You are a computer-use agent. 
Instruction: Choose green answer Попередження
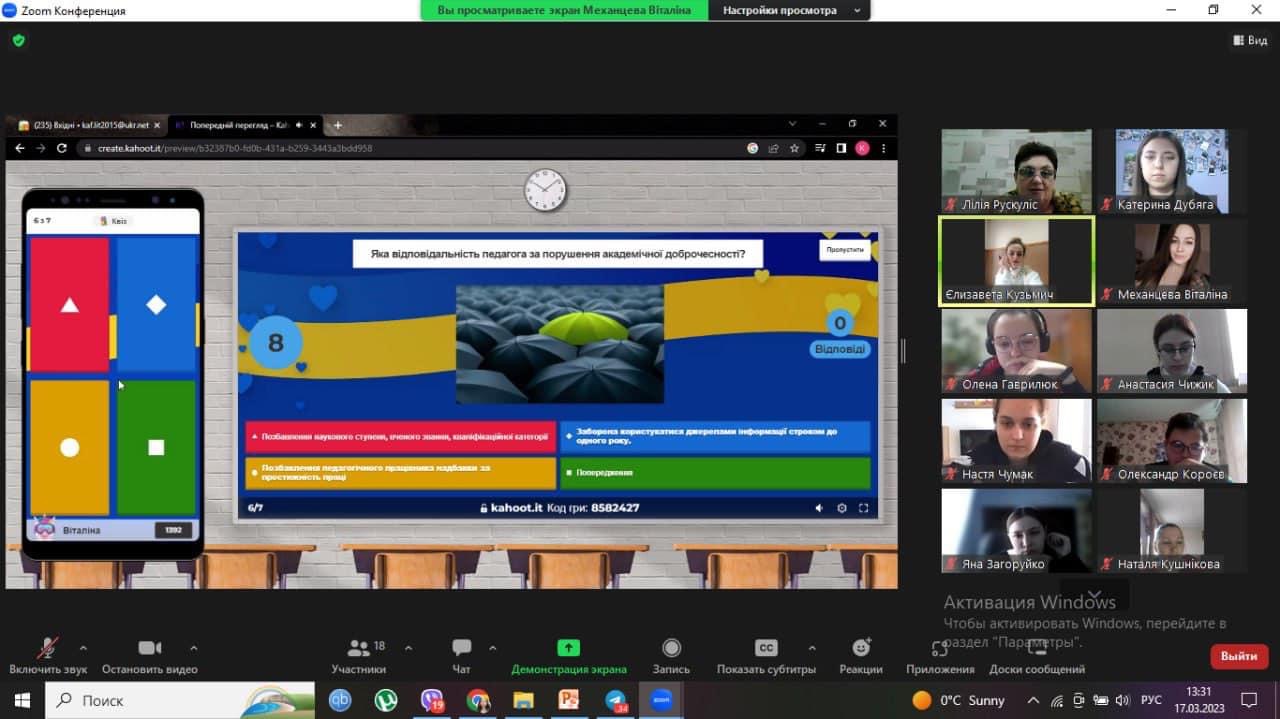point(715,473)
